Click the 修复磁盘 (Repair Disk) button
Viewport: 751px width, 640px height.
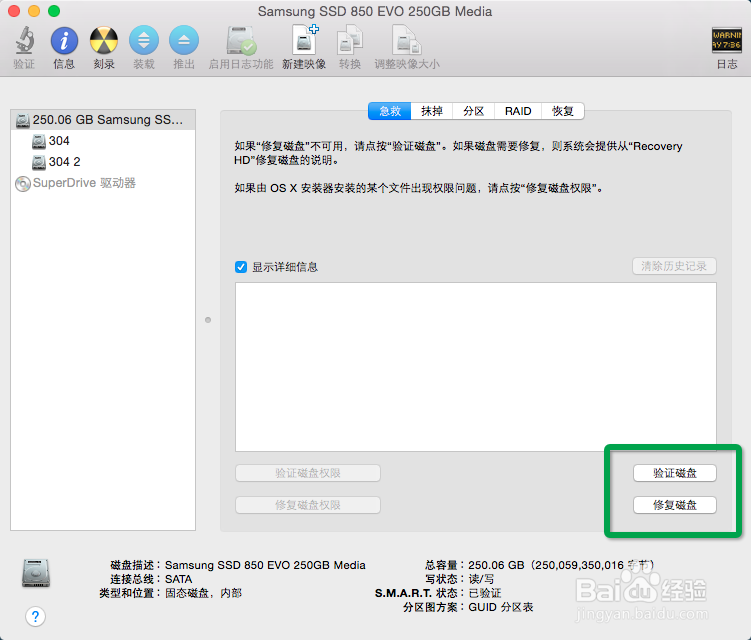(x=675, y=505)
